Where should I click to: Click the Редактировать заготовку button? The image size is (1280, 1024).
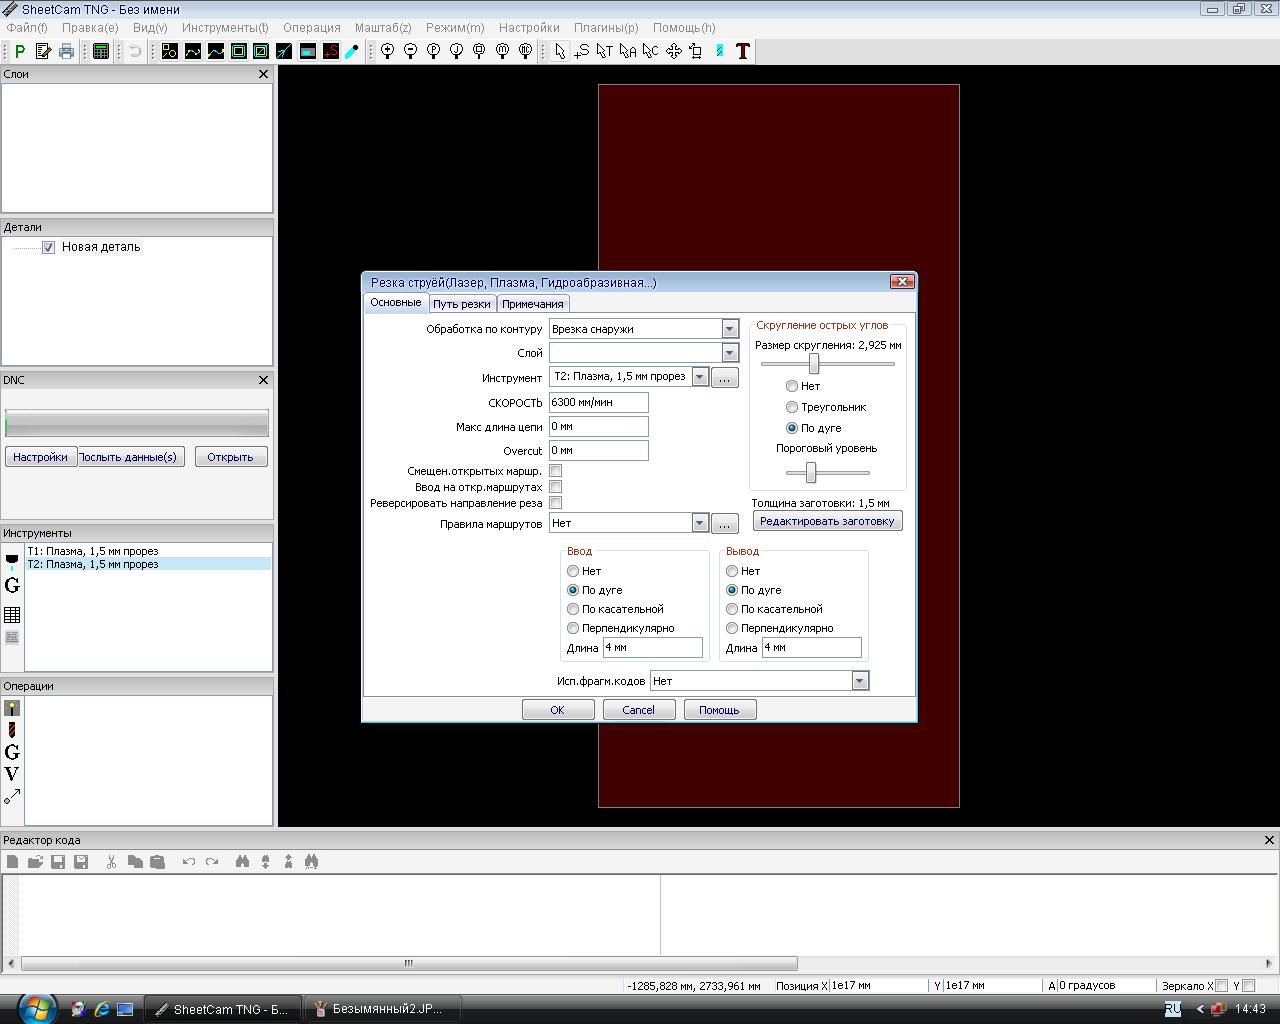827,521
